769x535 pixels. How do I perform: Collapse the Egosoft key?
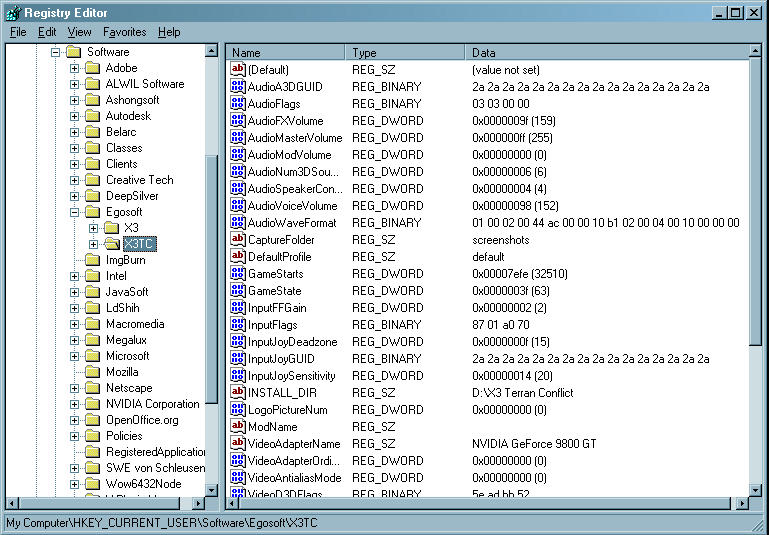coord(75,212)
